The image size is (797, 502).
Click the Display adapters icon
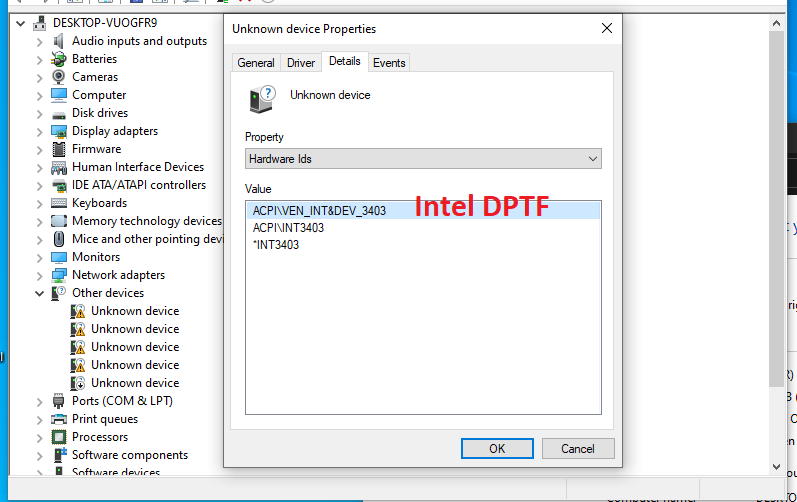point(60,131)
